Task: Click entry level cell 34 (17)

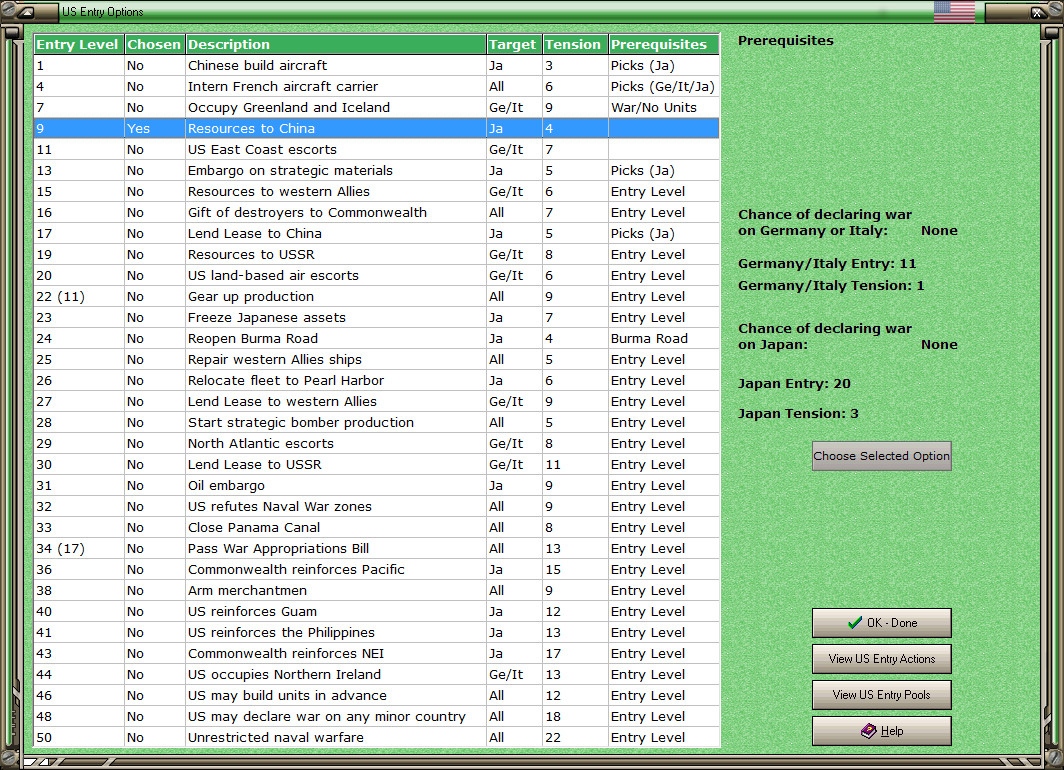Action: click(79, 550)
